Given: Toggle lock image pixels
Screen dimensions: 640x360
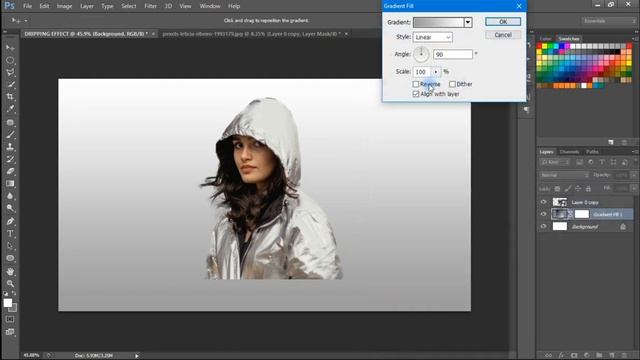Looking at the screenshot, I should pos(568,189).
